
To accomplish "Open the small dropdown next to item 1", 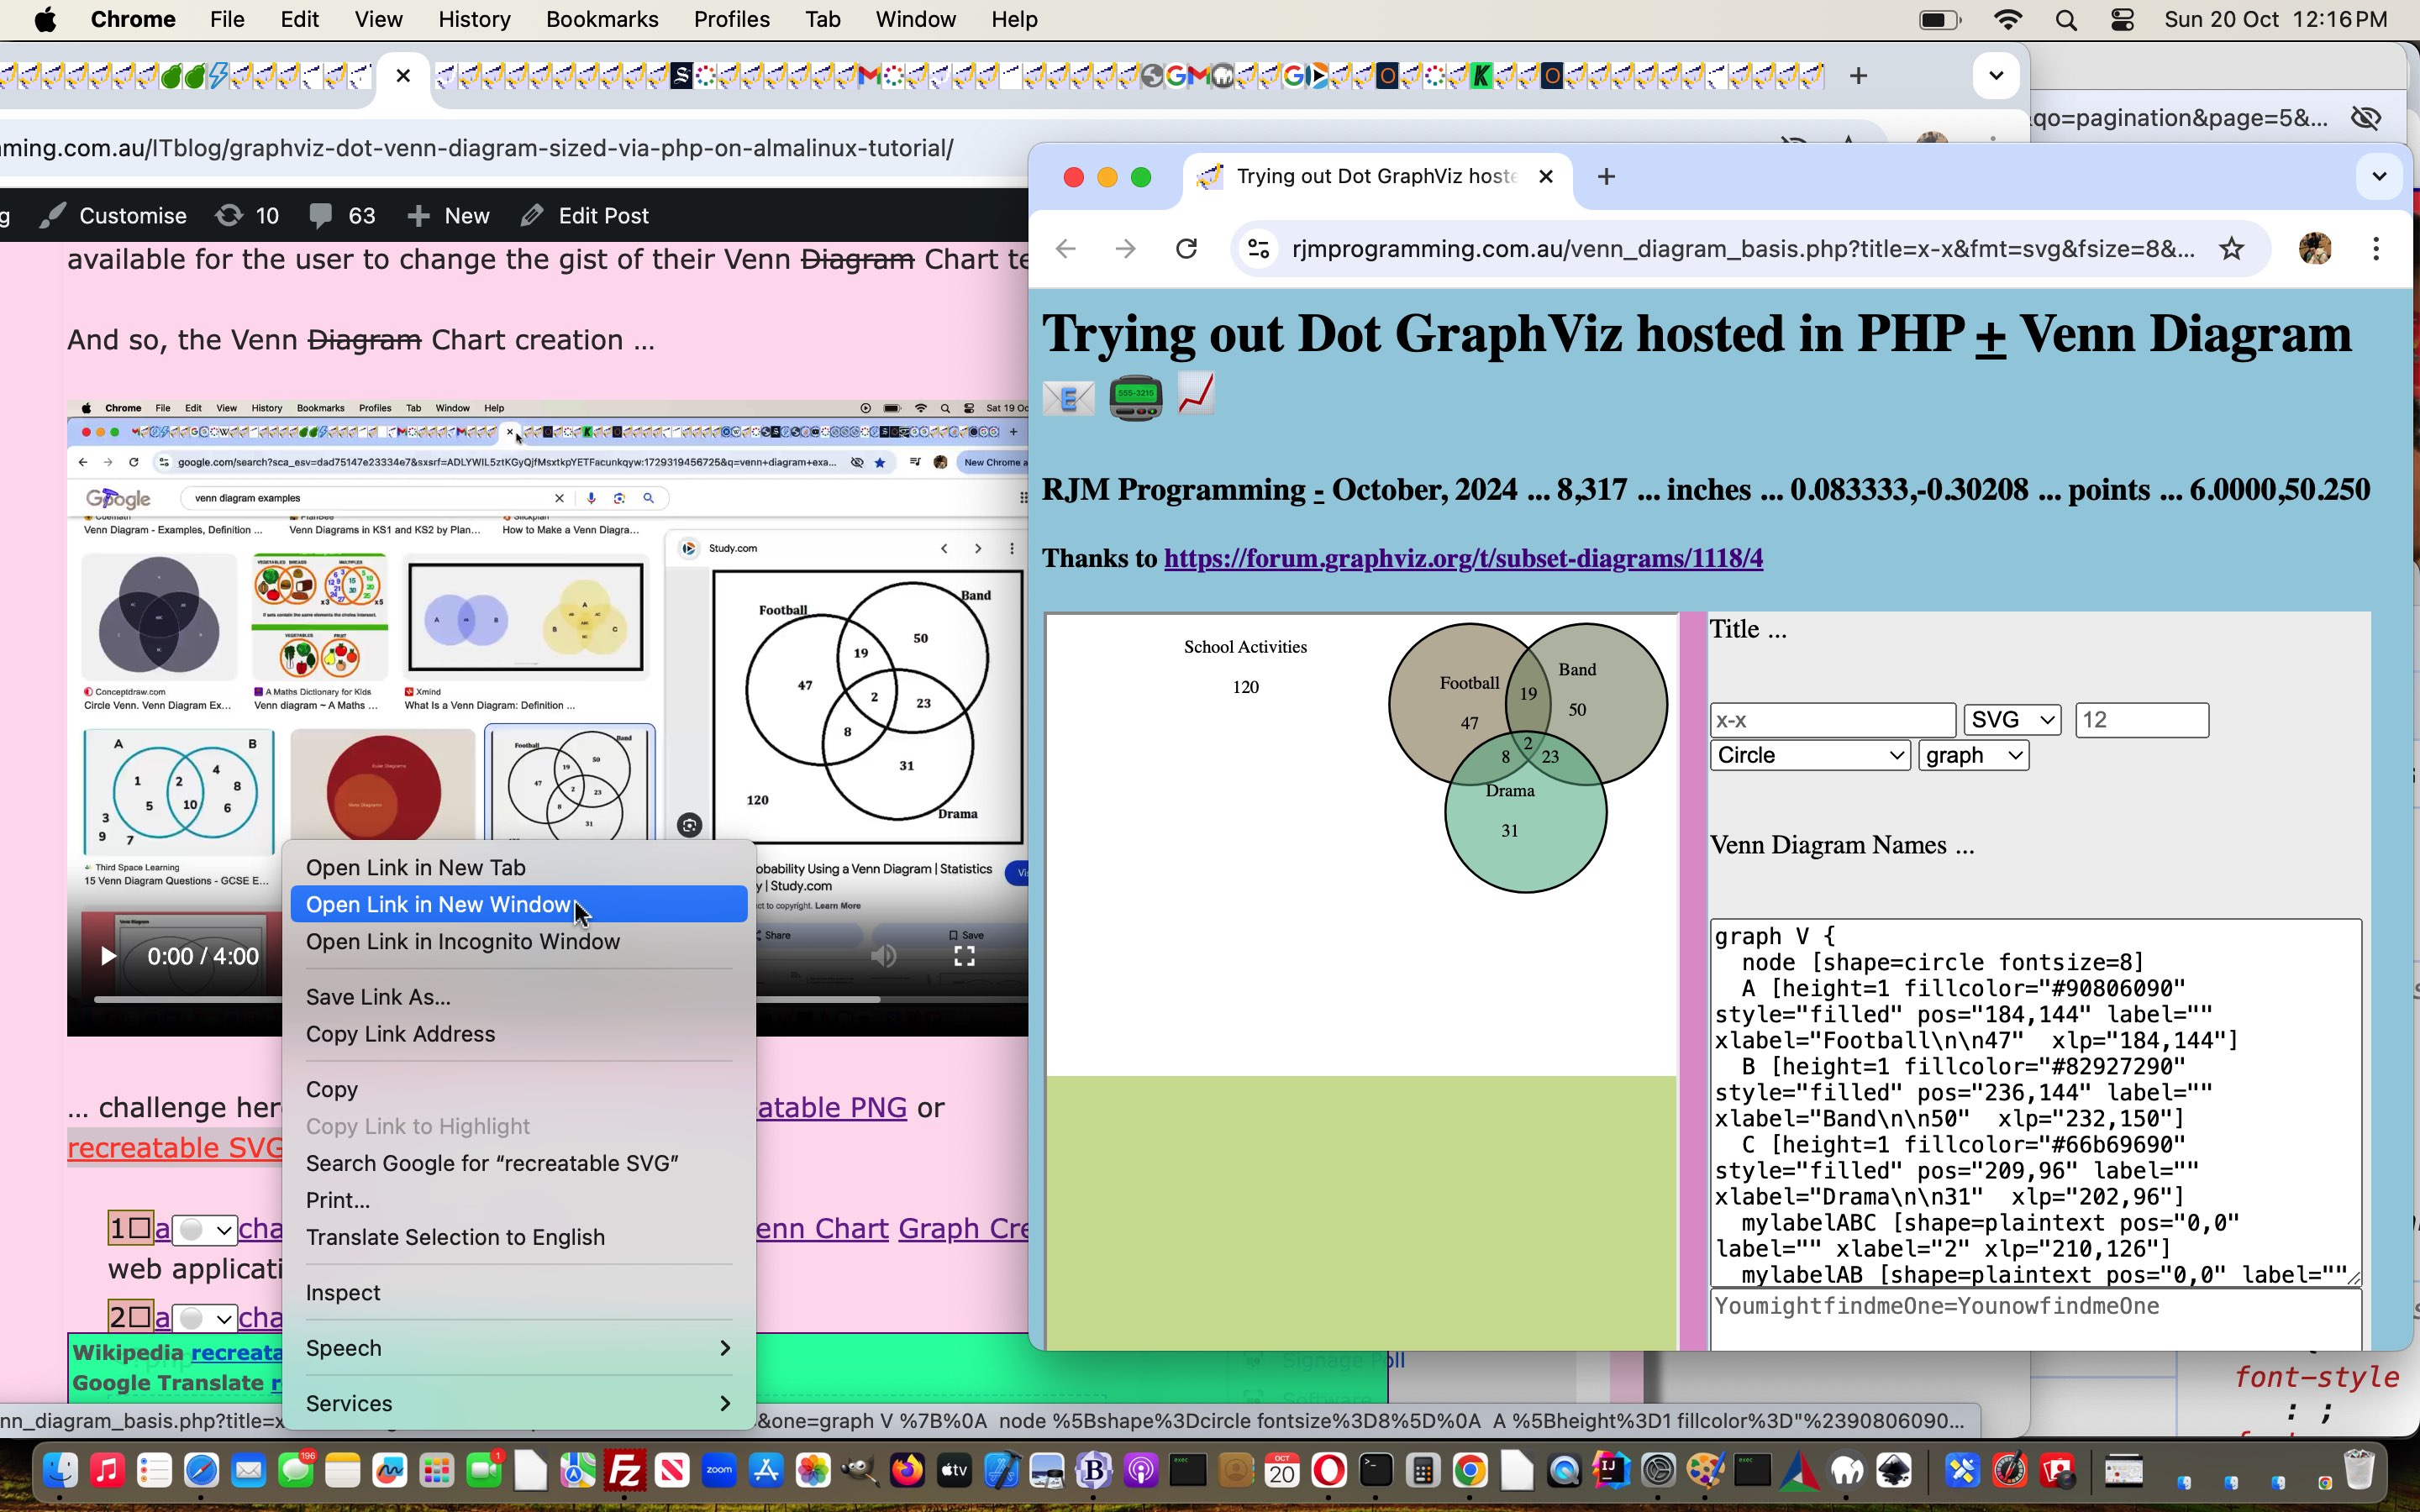I will 204,1230.
